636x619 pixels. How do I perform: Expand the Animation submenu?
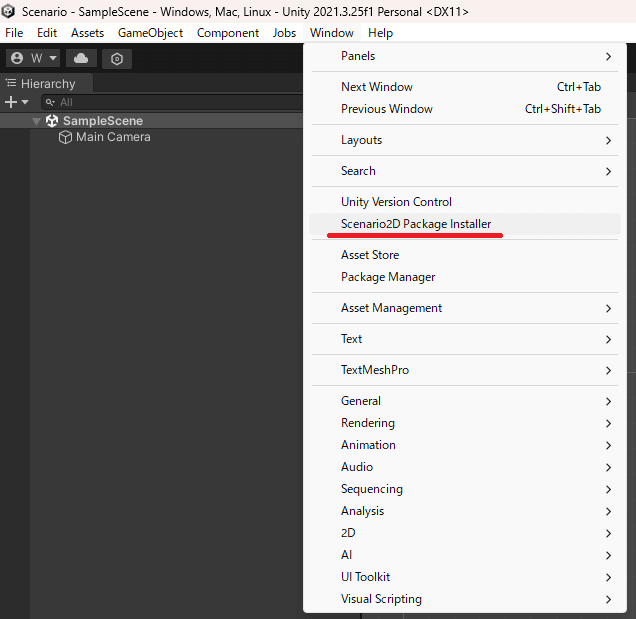point(465,445)
